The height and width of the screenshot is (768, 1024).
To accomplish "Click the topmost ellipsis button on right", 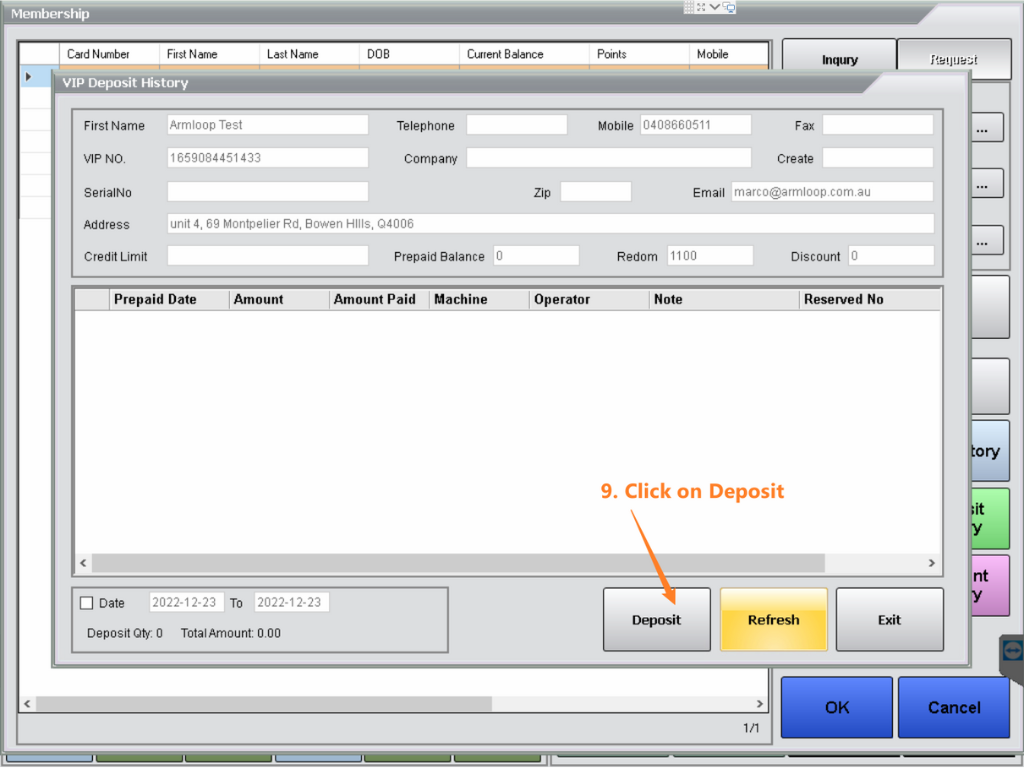I will point(983,129).
